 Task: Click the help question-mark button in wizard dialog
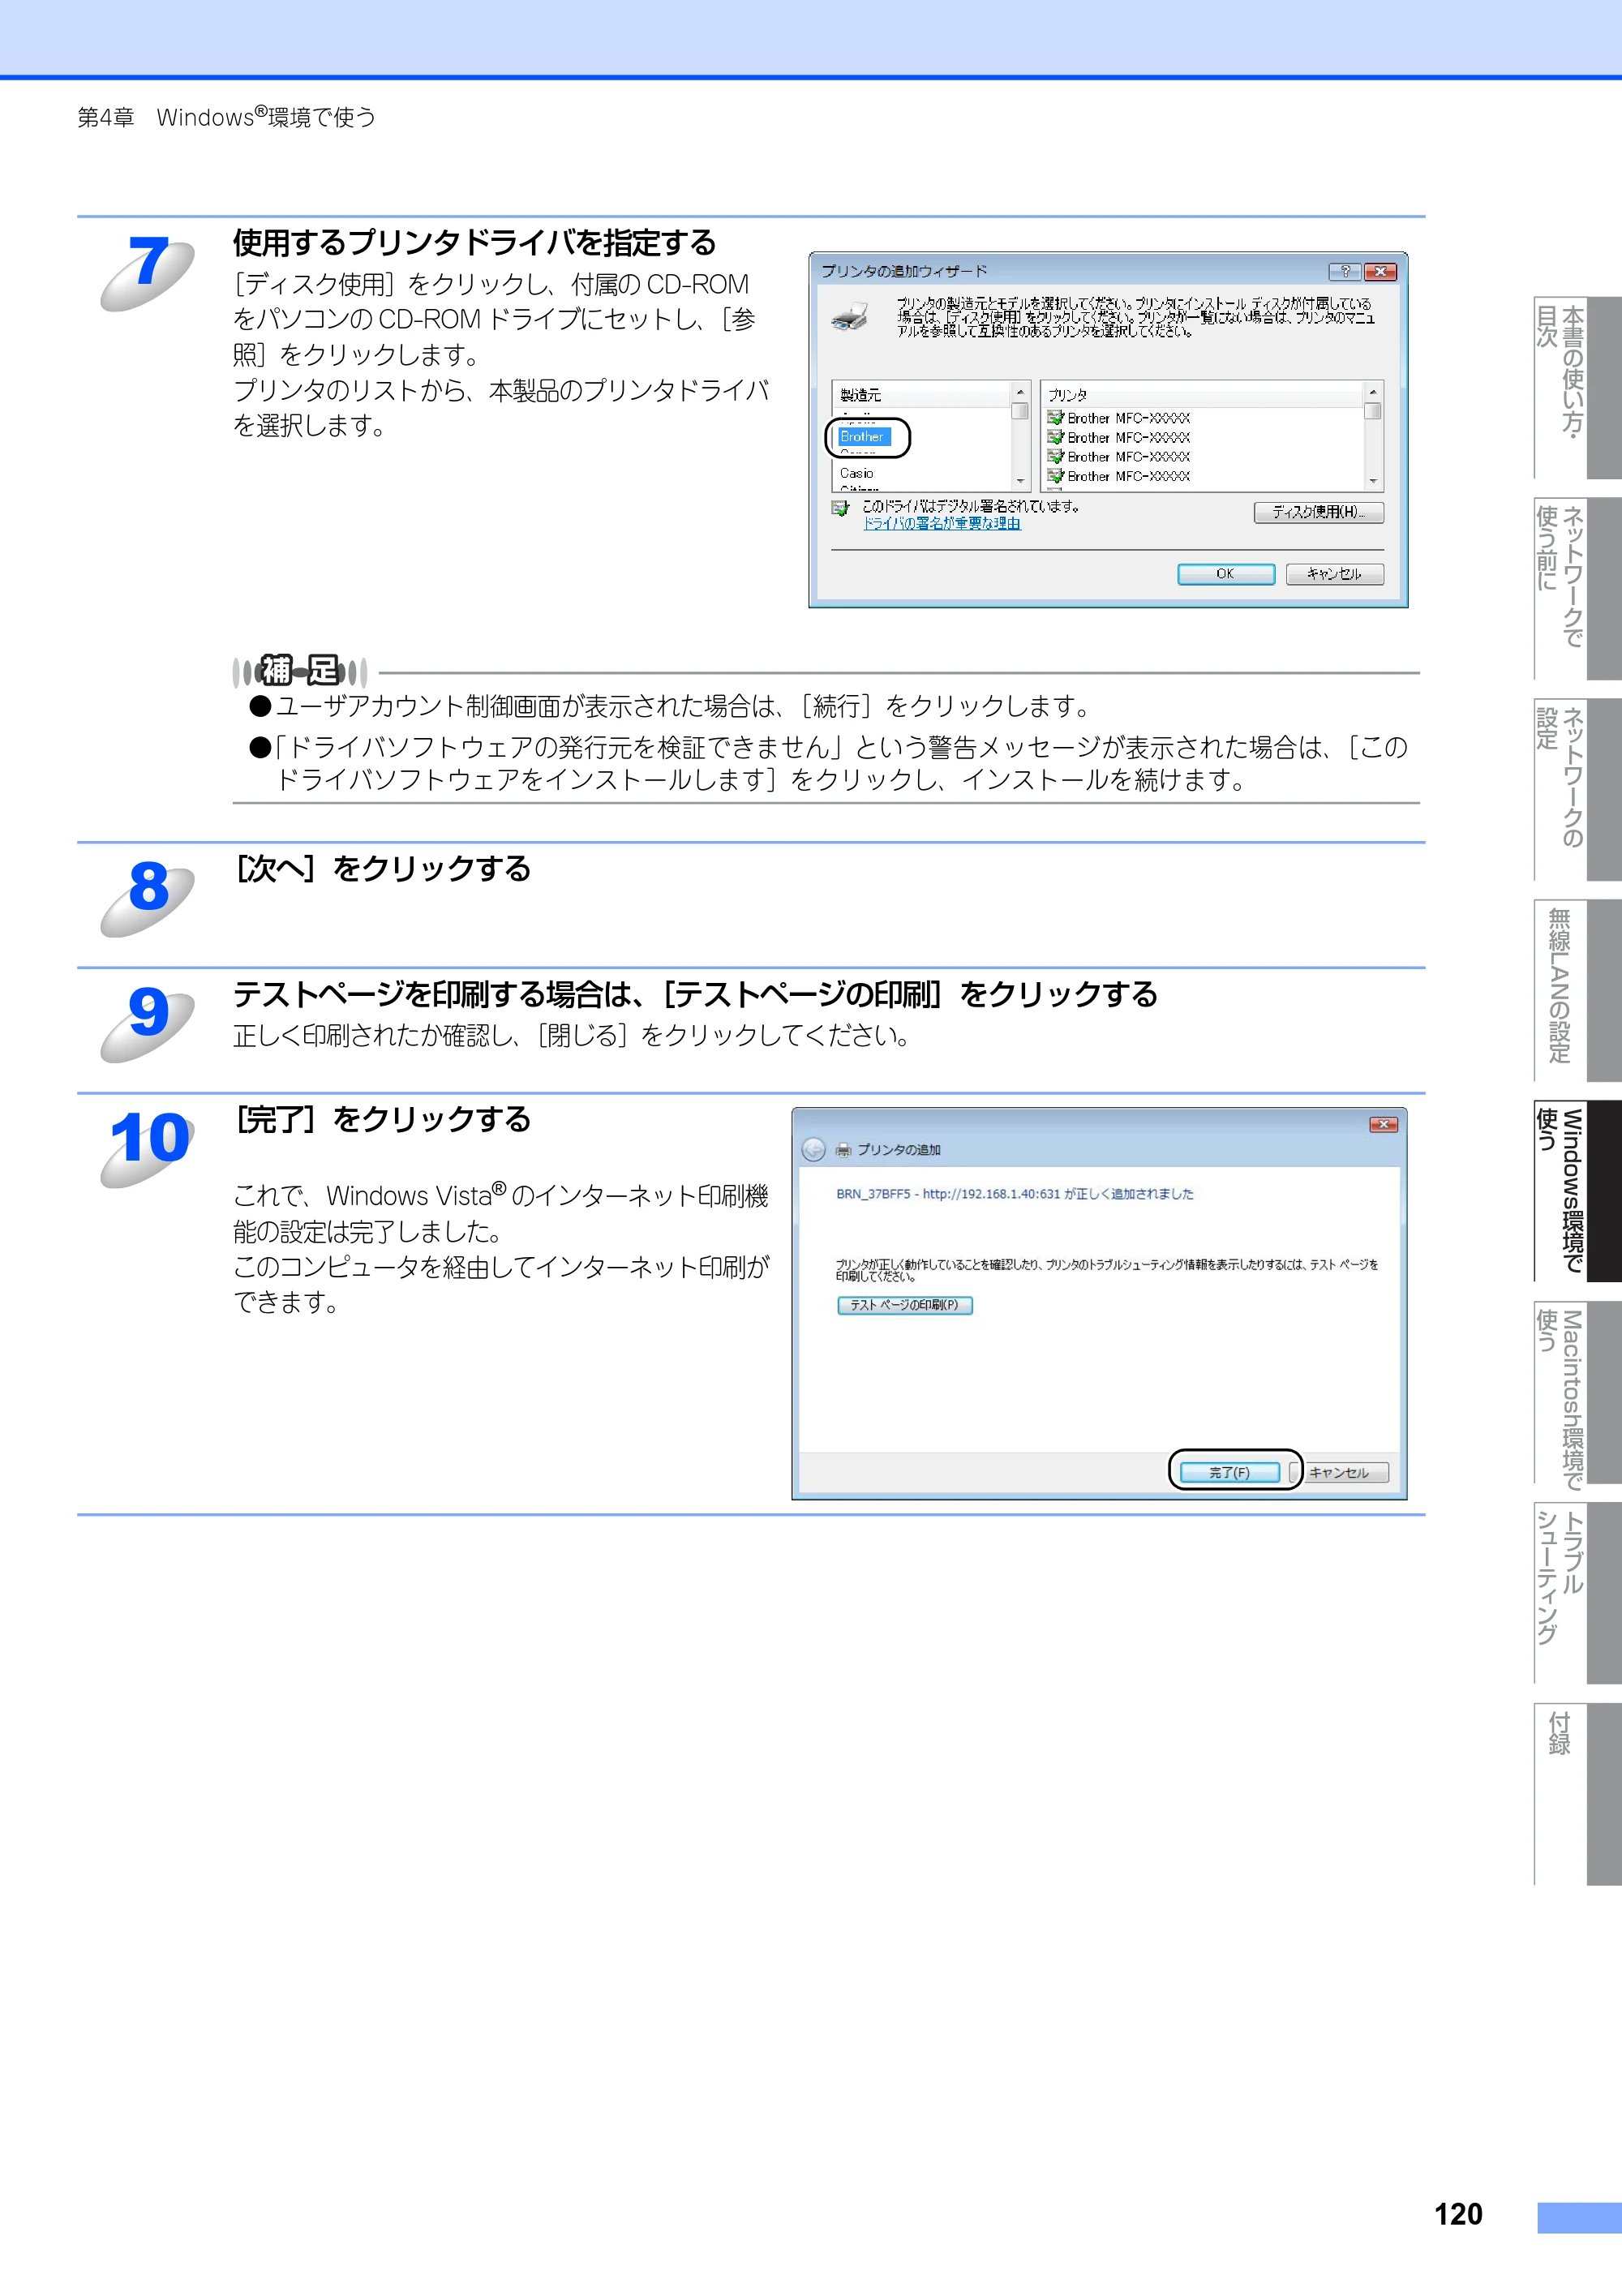[1344, 271]
